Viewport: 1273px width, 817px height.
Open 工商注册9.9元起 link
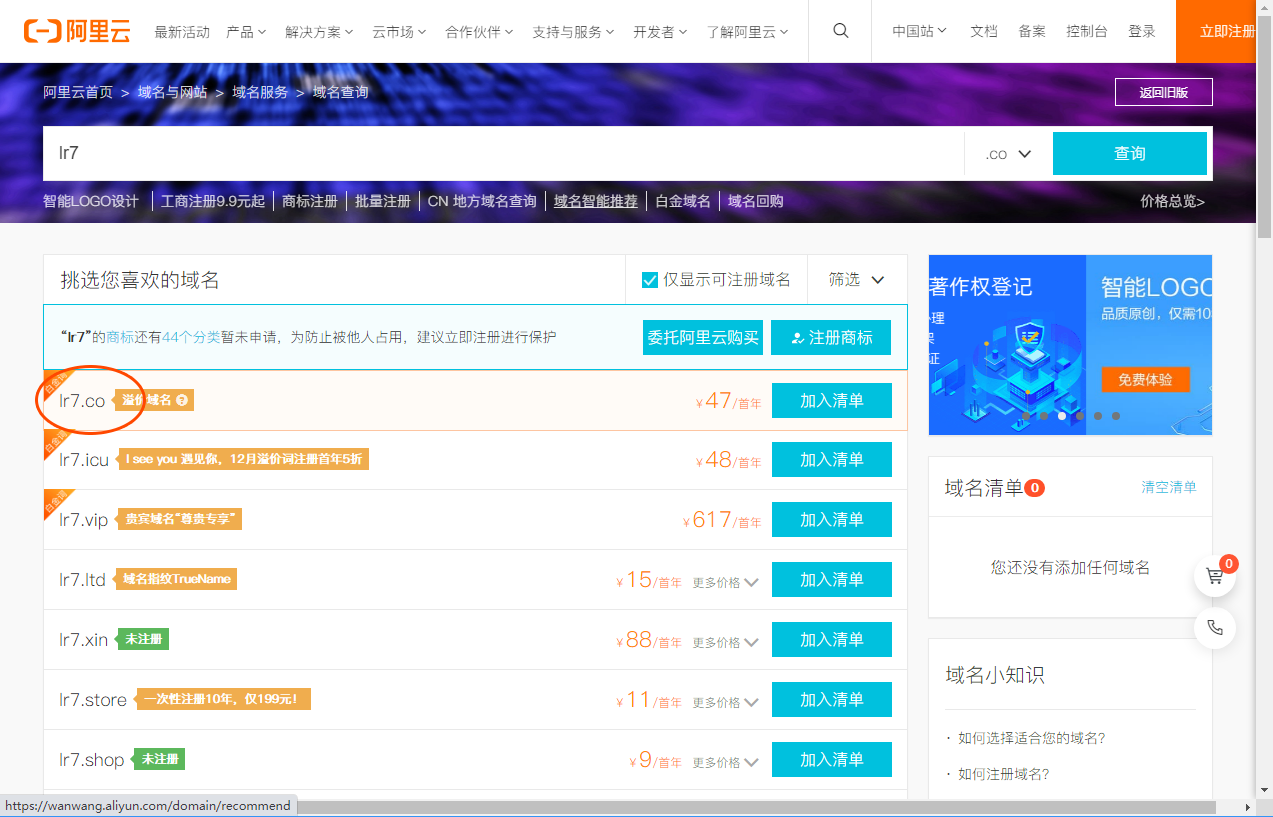[213, 201]
